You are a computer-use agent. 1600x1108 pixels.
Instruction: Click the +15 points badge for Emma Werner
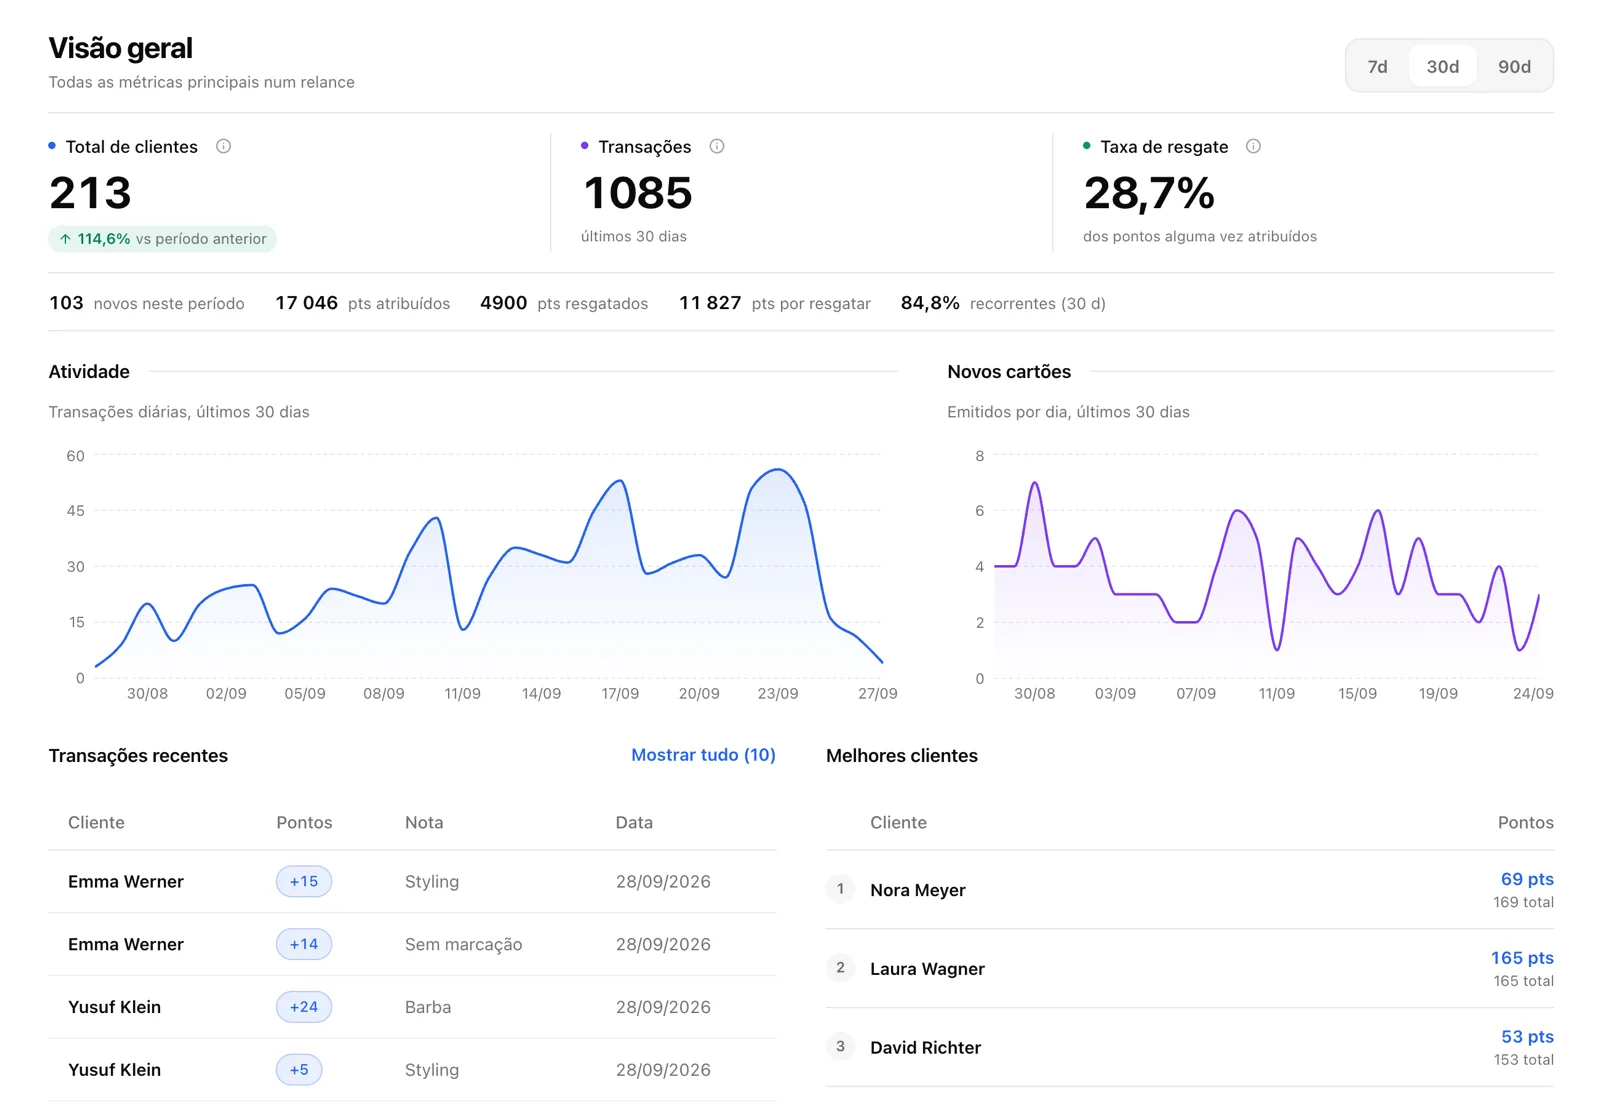point(304,881)
